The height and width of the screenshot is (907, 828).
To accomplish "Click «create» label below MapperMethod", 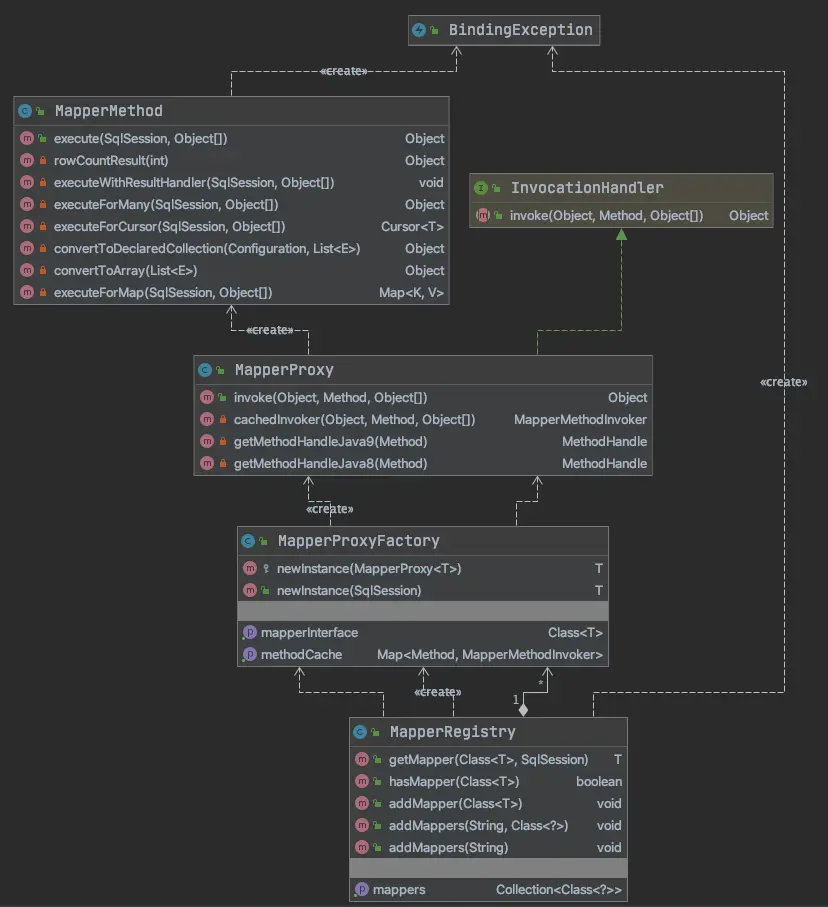I will 270,330.
